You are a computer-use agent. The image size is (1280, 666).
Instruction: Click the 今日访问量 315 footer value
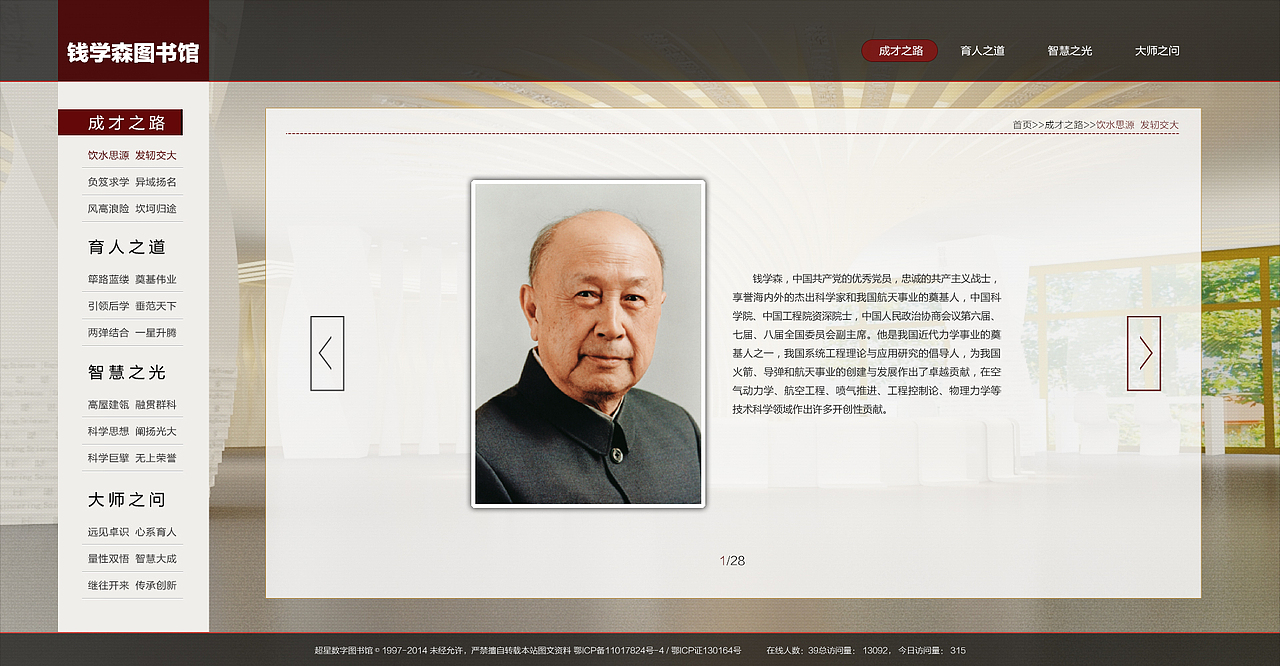pyautogui.click(x=932, y=651)
